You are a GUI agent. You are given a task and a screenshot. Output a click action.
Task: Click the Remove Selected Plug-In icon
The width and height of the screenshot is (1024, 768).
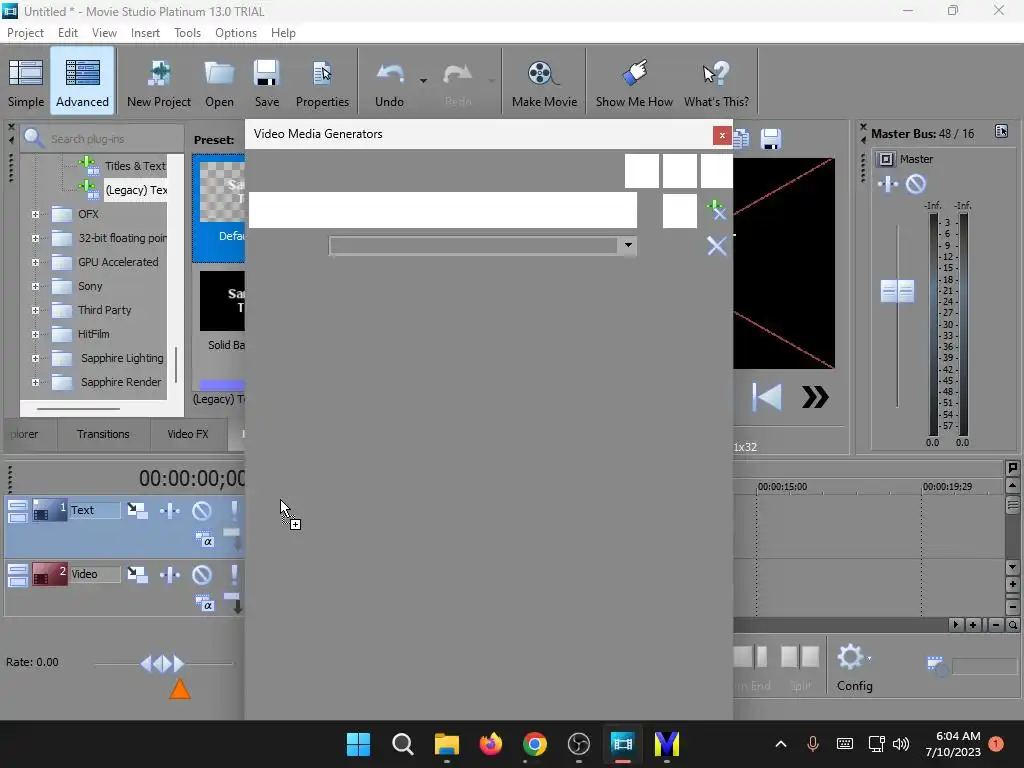(716, 210)
